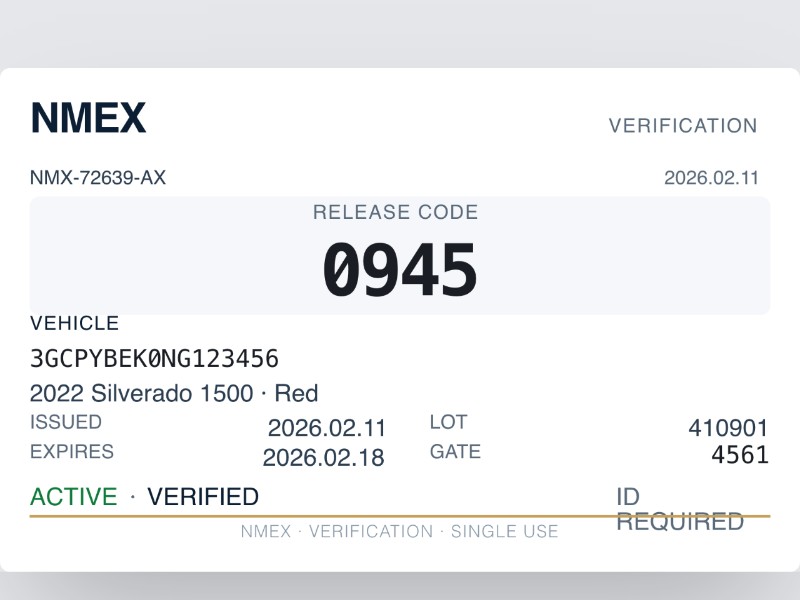Select the VIN 3GCPYBEK0NG123456
This screenshot has width=800, height=600.
[x=154, y=358]
